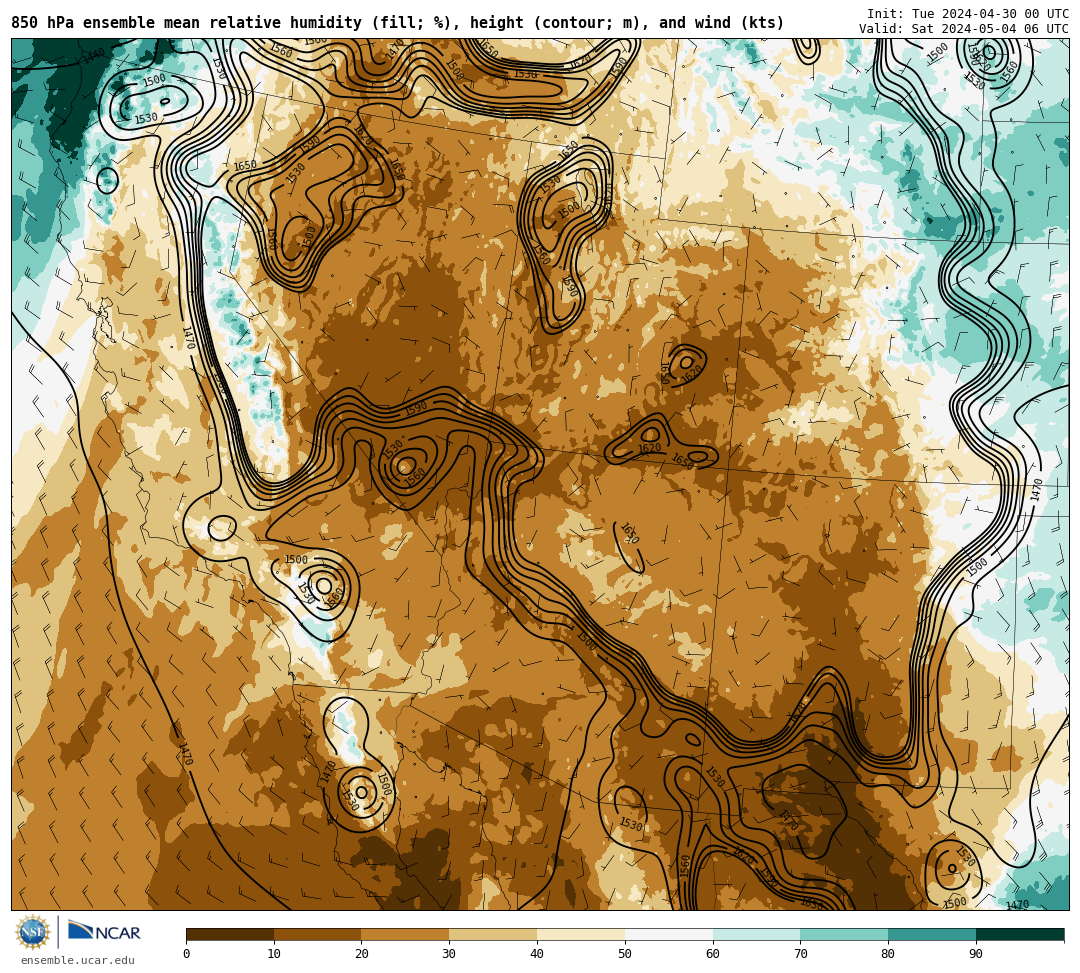This screenshot has width=1080, height=973.
Task: Select the 20-30 orange-brown colorbar segment
Action: point(406,934)
